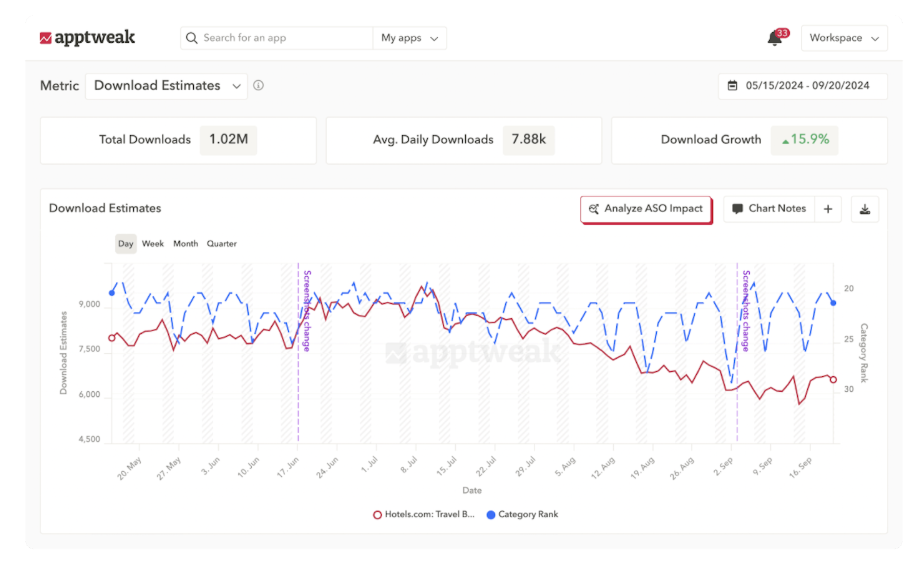Click the calendar icon in date range
This screenshot has width=922, height=566.
733,86
